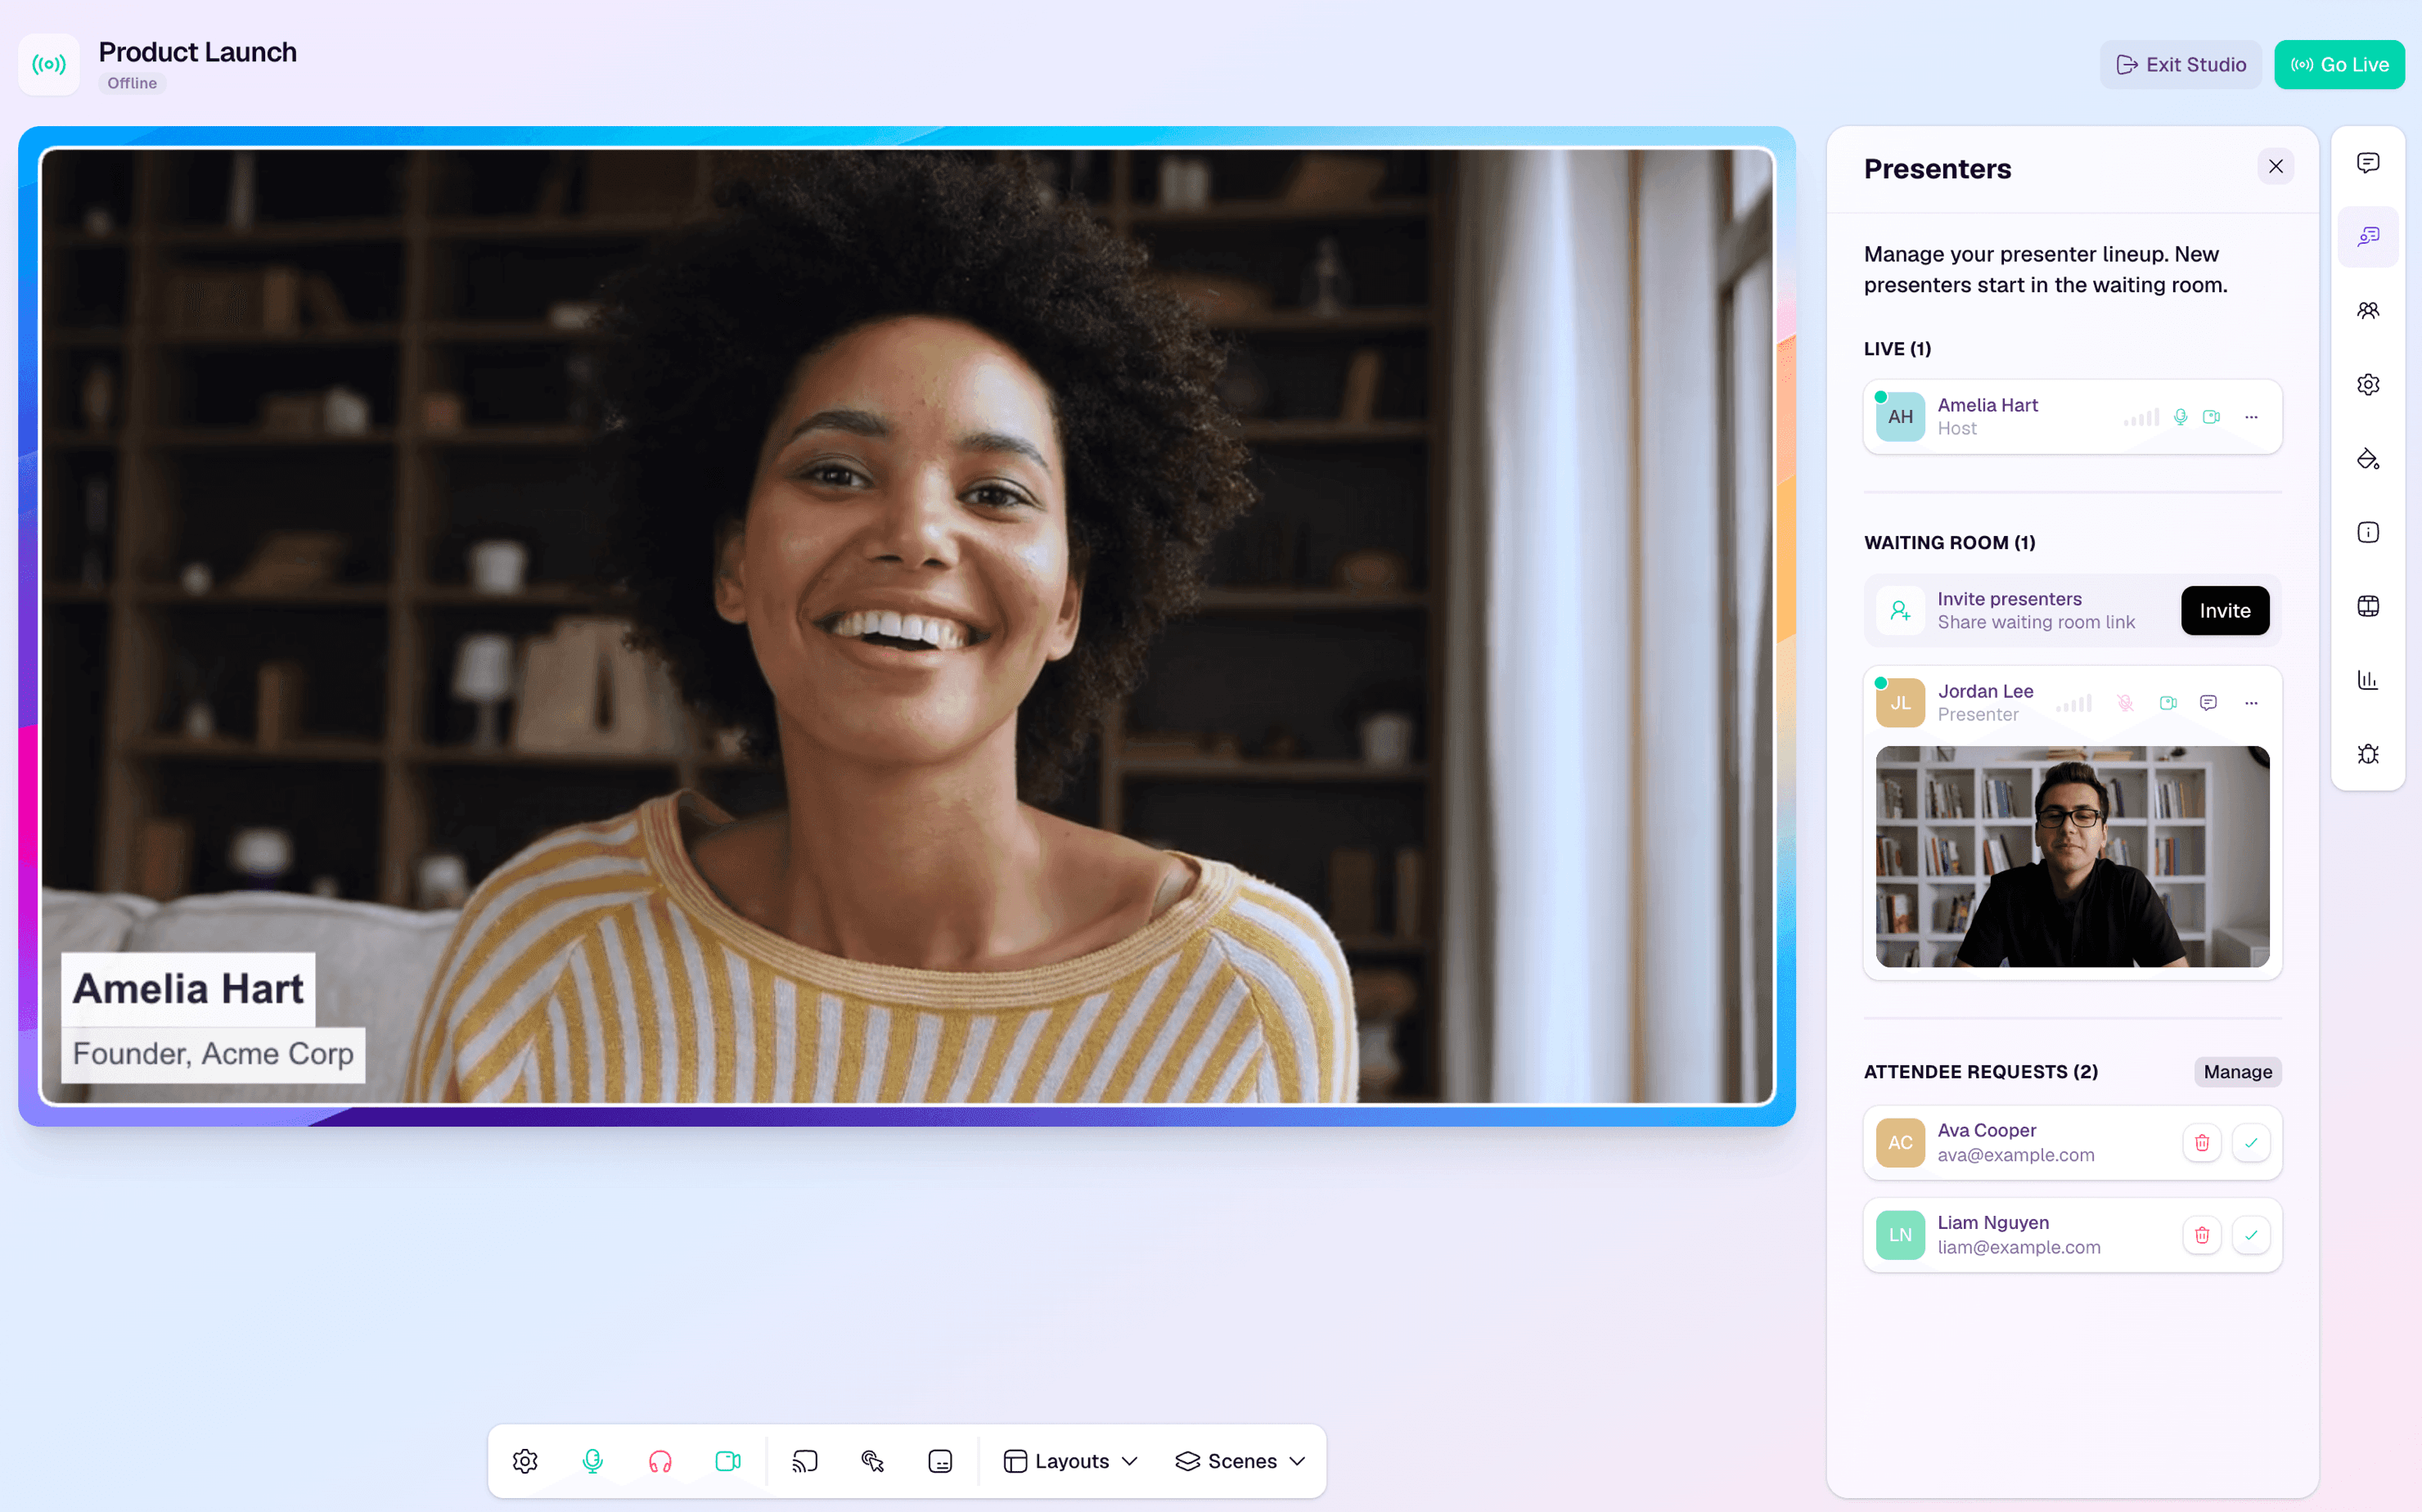Click the Offline status badge

click(132, 83)
